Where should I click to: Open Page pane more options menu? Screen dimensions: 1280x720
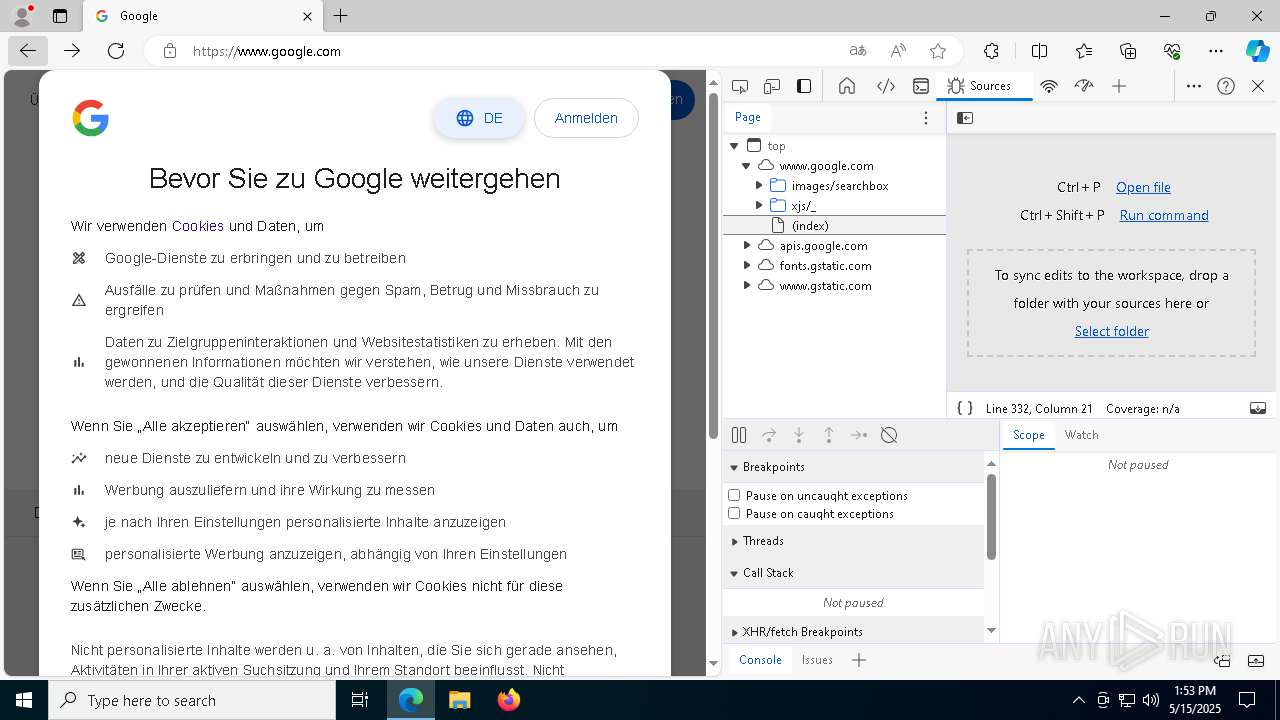click(926, 118)
